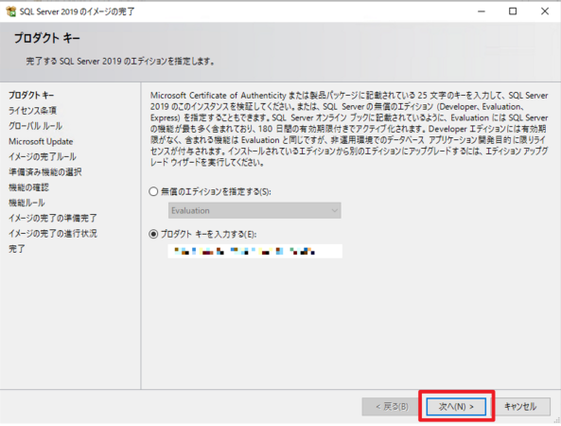Close the SQL Server setup window
This screenshot has width=561, height=426.
point(545,11)
